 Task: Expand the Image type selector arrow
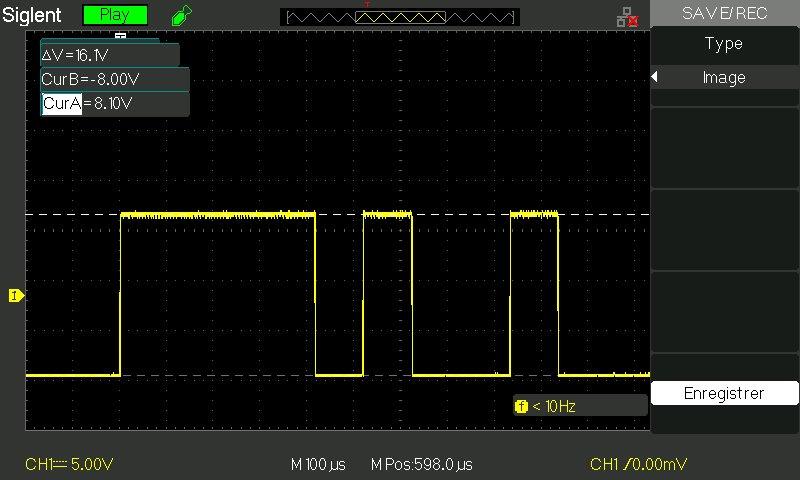tap(655, 78)
